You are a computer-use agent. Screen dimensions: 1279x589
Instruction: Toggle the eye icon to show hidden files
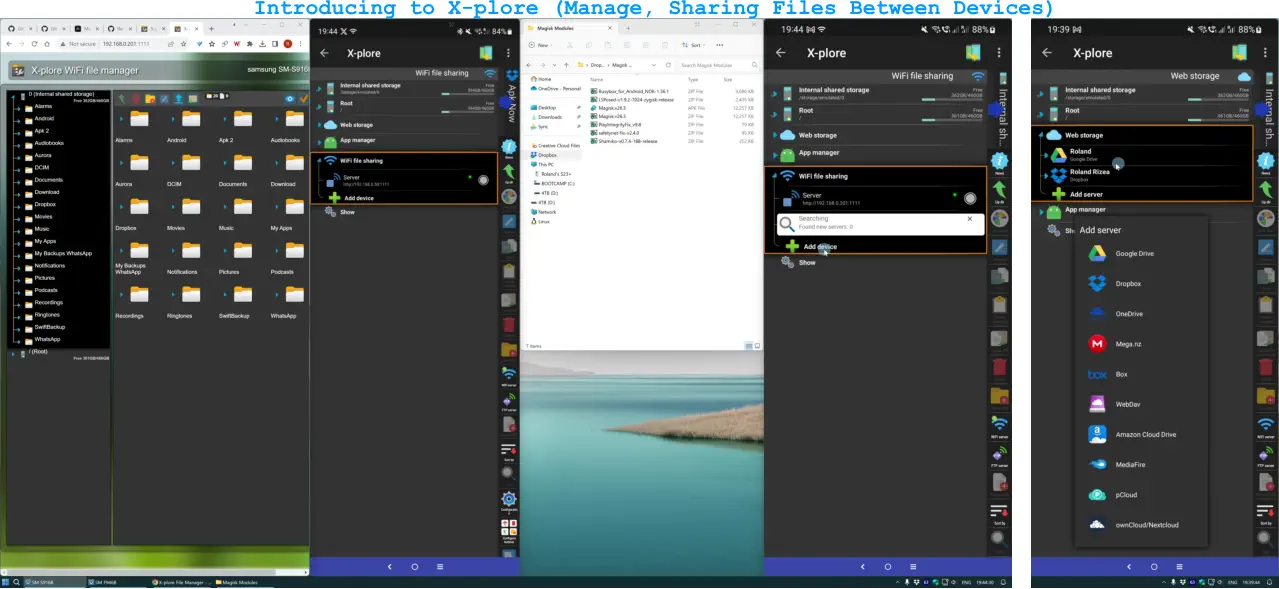(x=290, y=99)
